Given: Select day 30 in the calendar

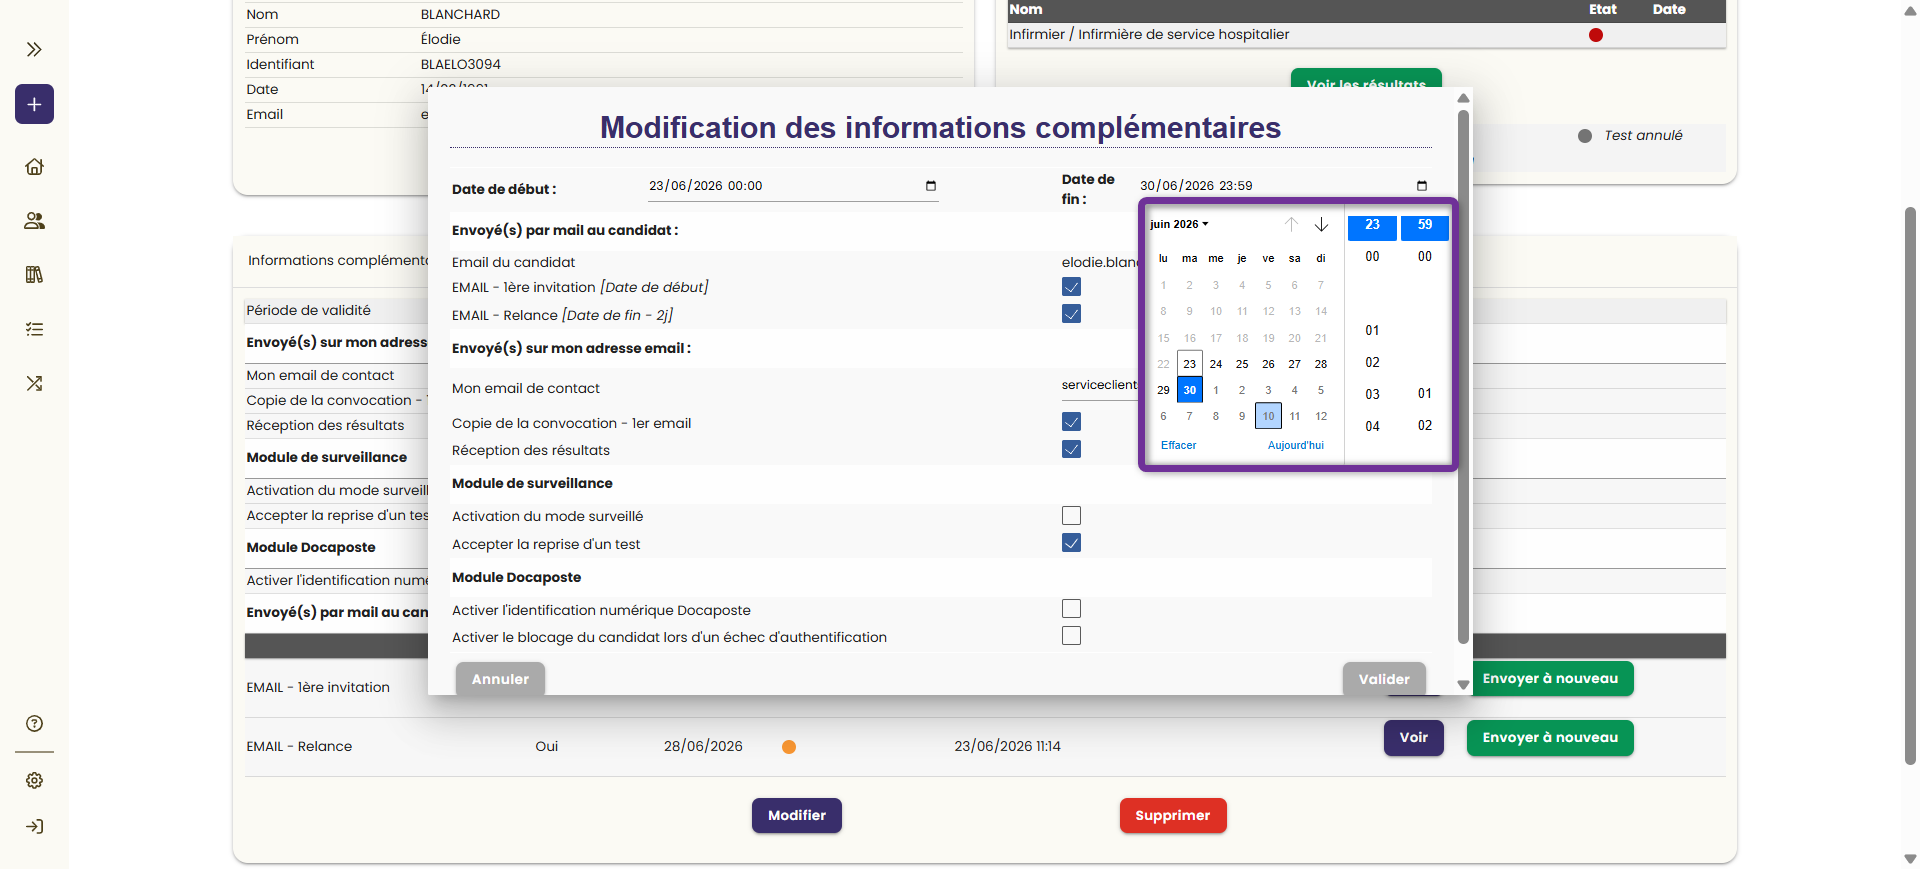Looking at the screenshot, I should pyautogui.click(x=1189, y=390).
